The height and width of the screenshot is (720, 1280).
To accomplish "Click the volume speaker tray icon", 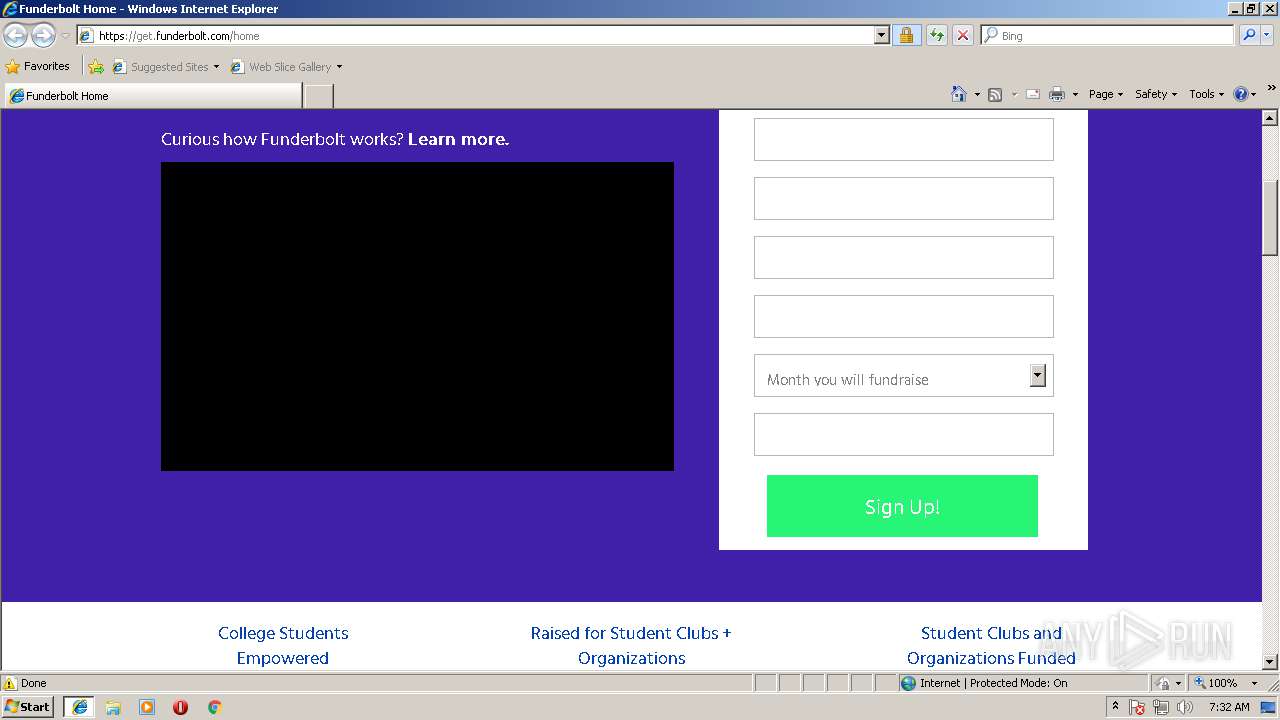I will [x=1184, y=707].
